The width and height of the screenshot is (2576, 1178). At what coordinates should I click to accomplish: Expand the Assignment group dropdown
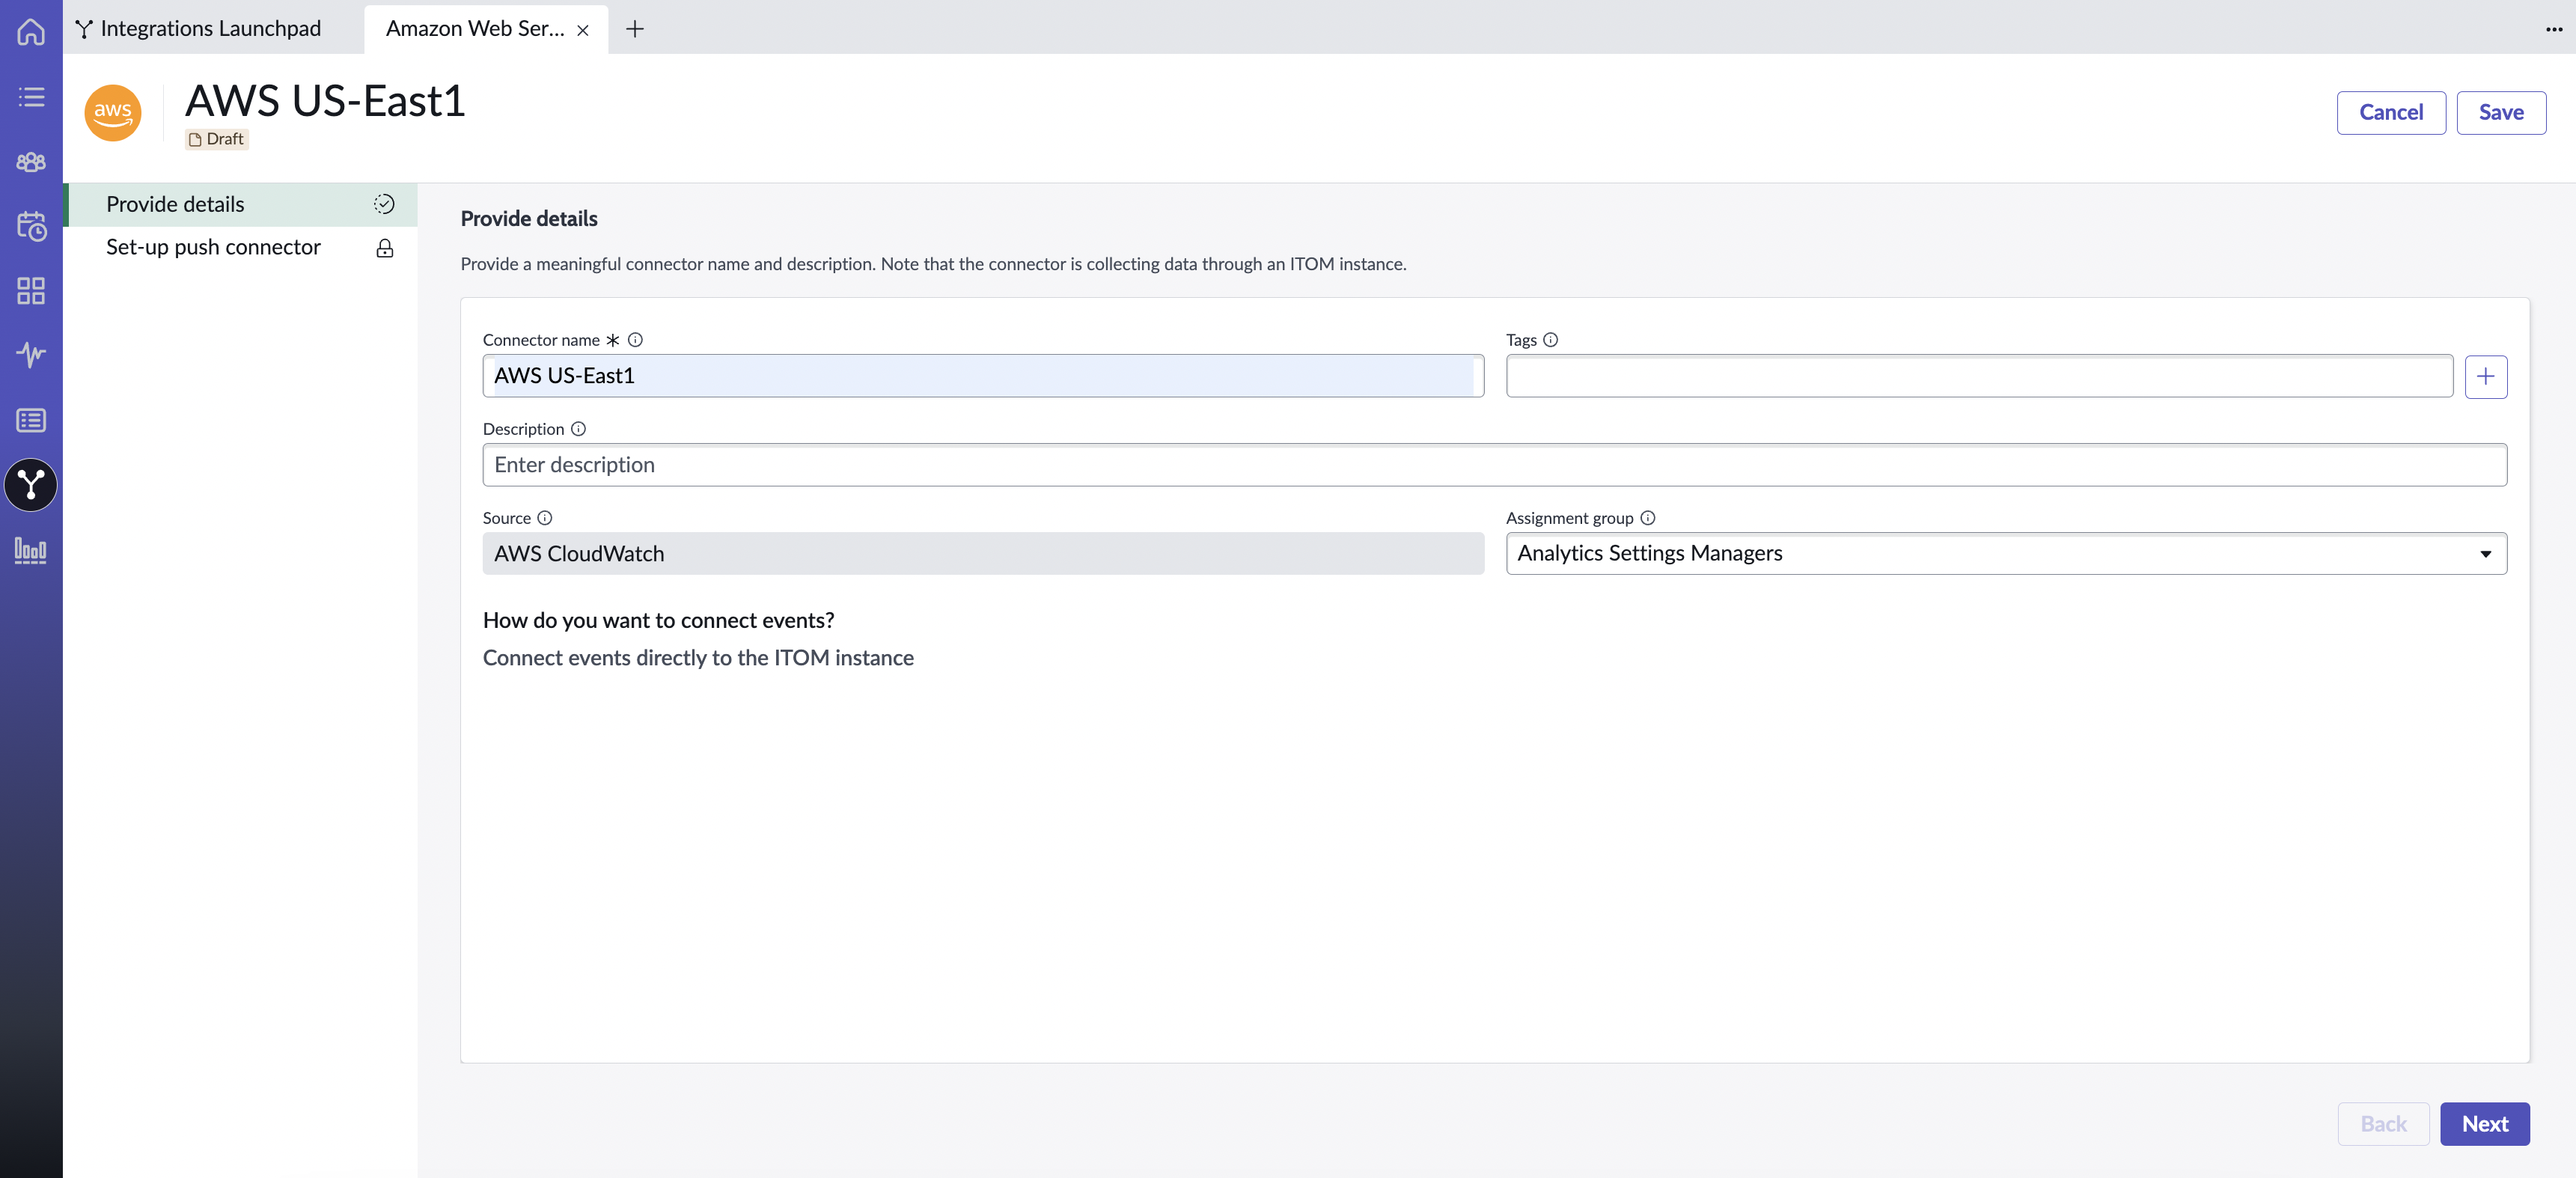point(2006,554)
